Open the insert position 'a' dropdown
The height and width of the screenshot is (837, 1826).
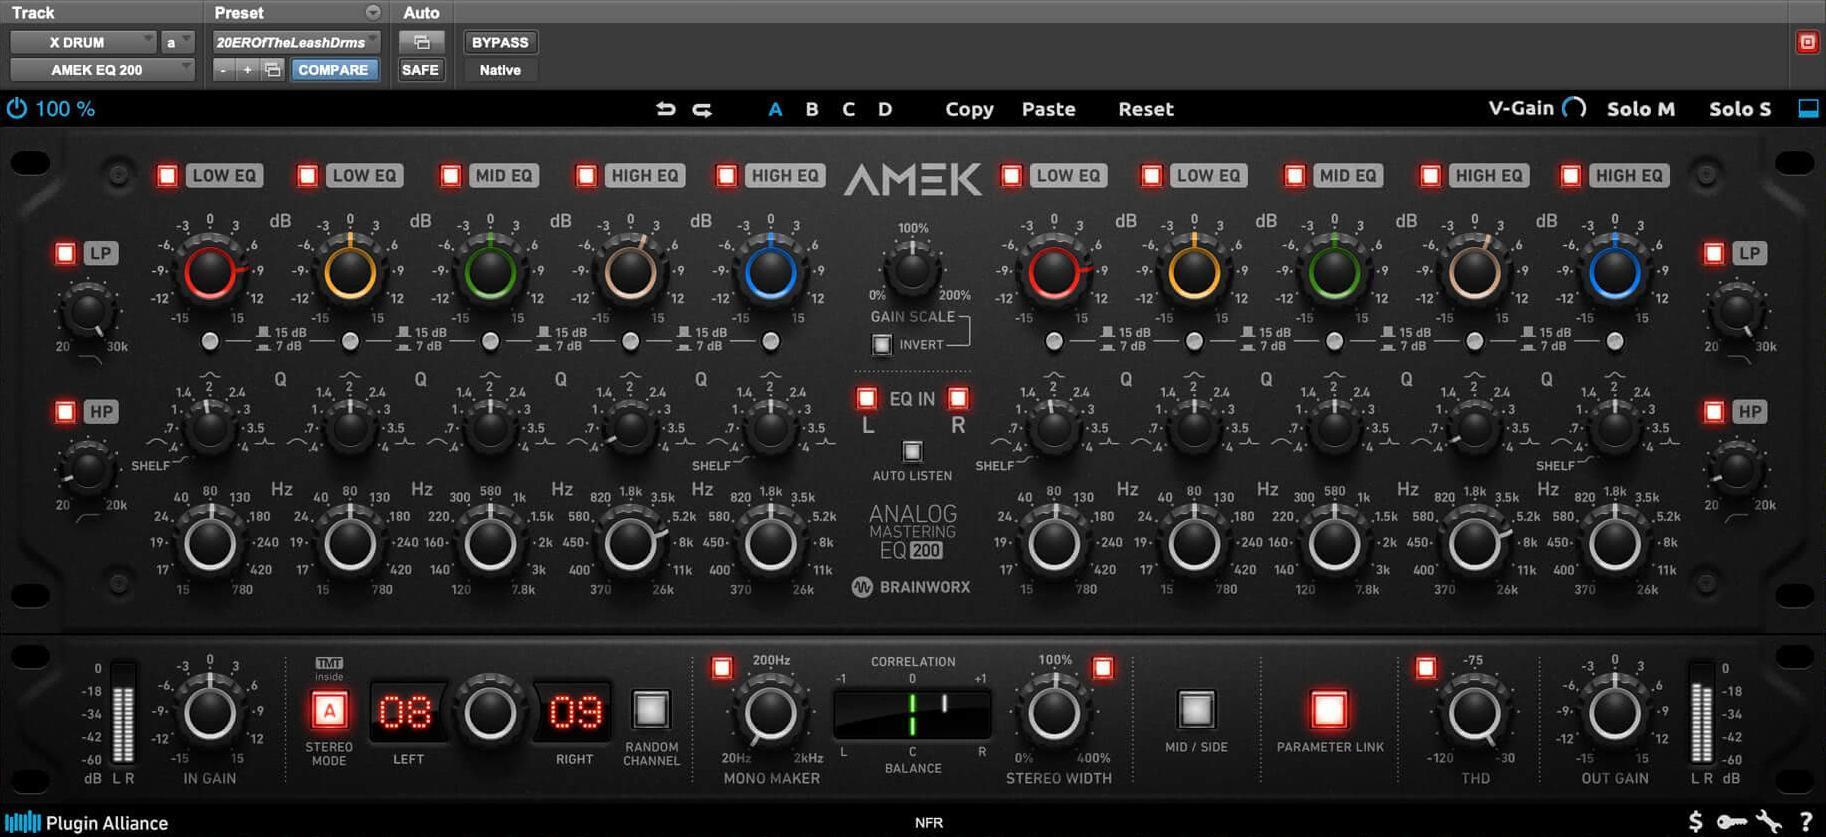(178, 42)
